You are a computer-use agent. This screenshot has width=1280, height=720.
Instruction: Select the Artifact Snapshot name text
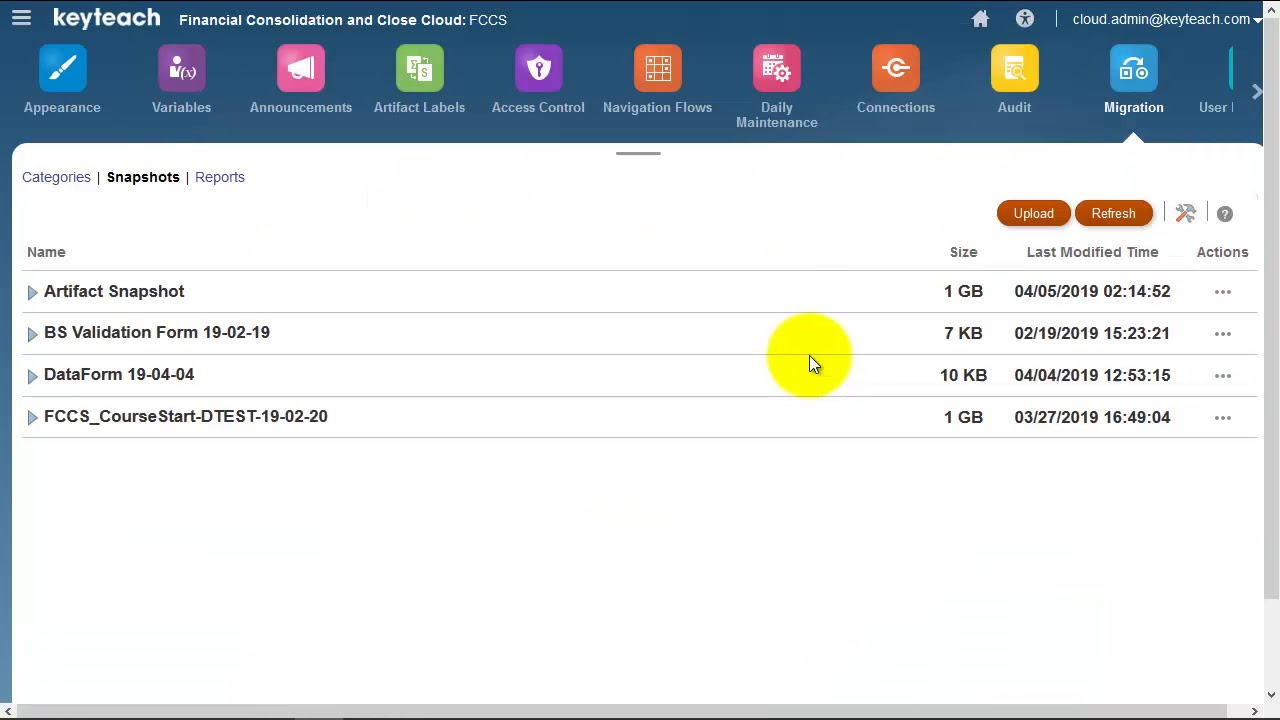click(x=114, y=291)
